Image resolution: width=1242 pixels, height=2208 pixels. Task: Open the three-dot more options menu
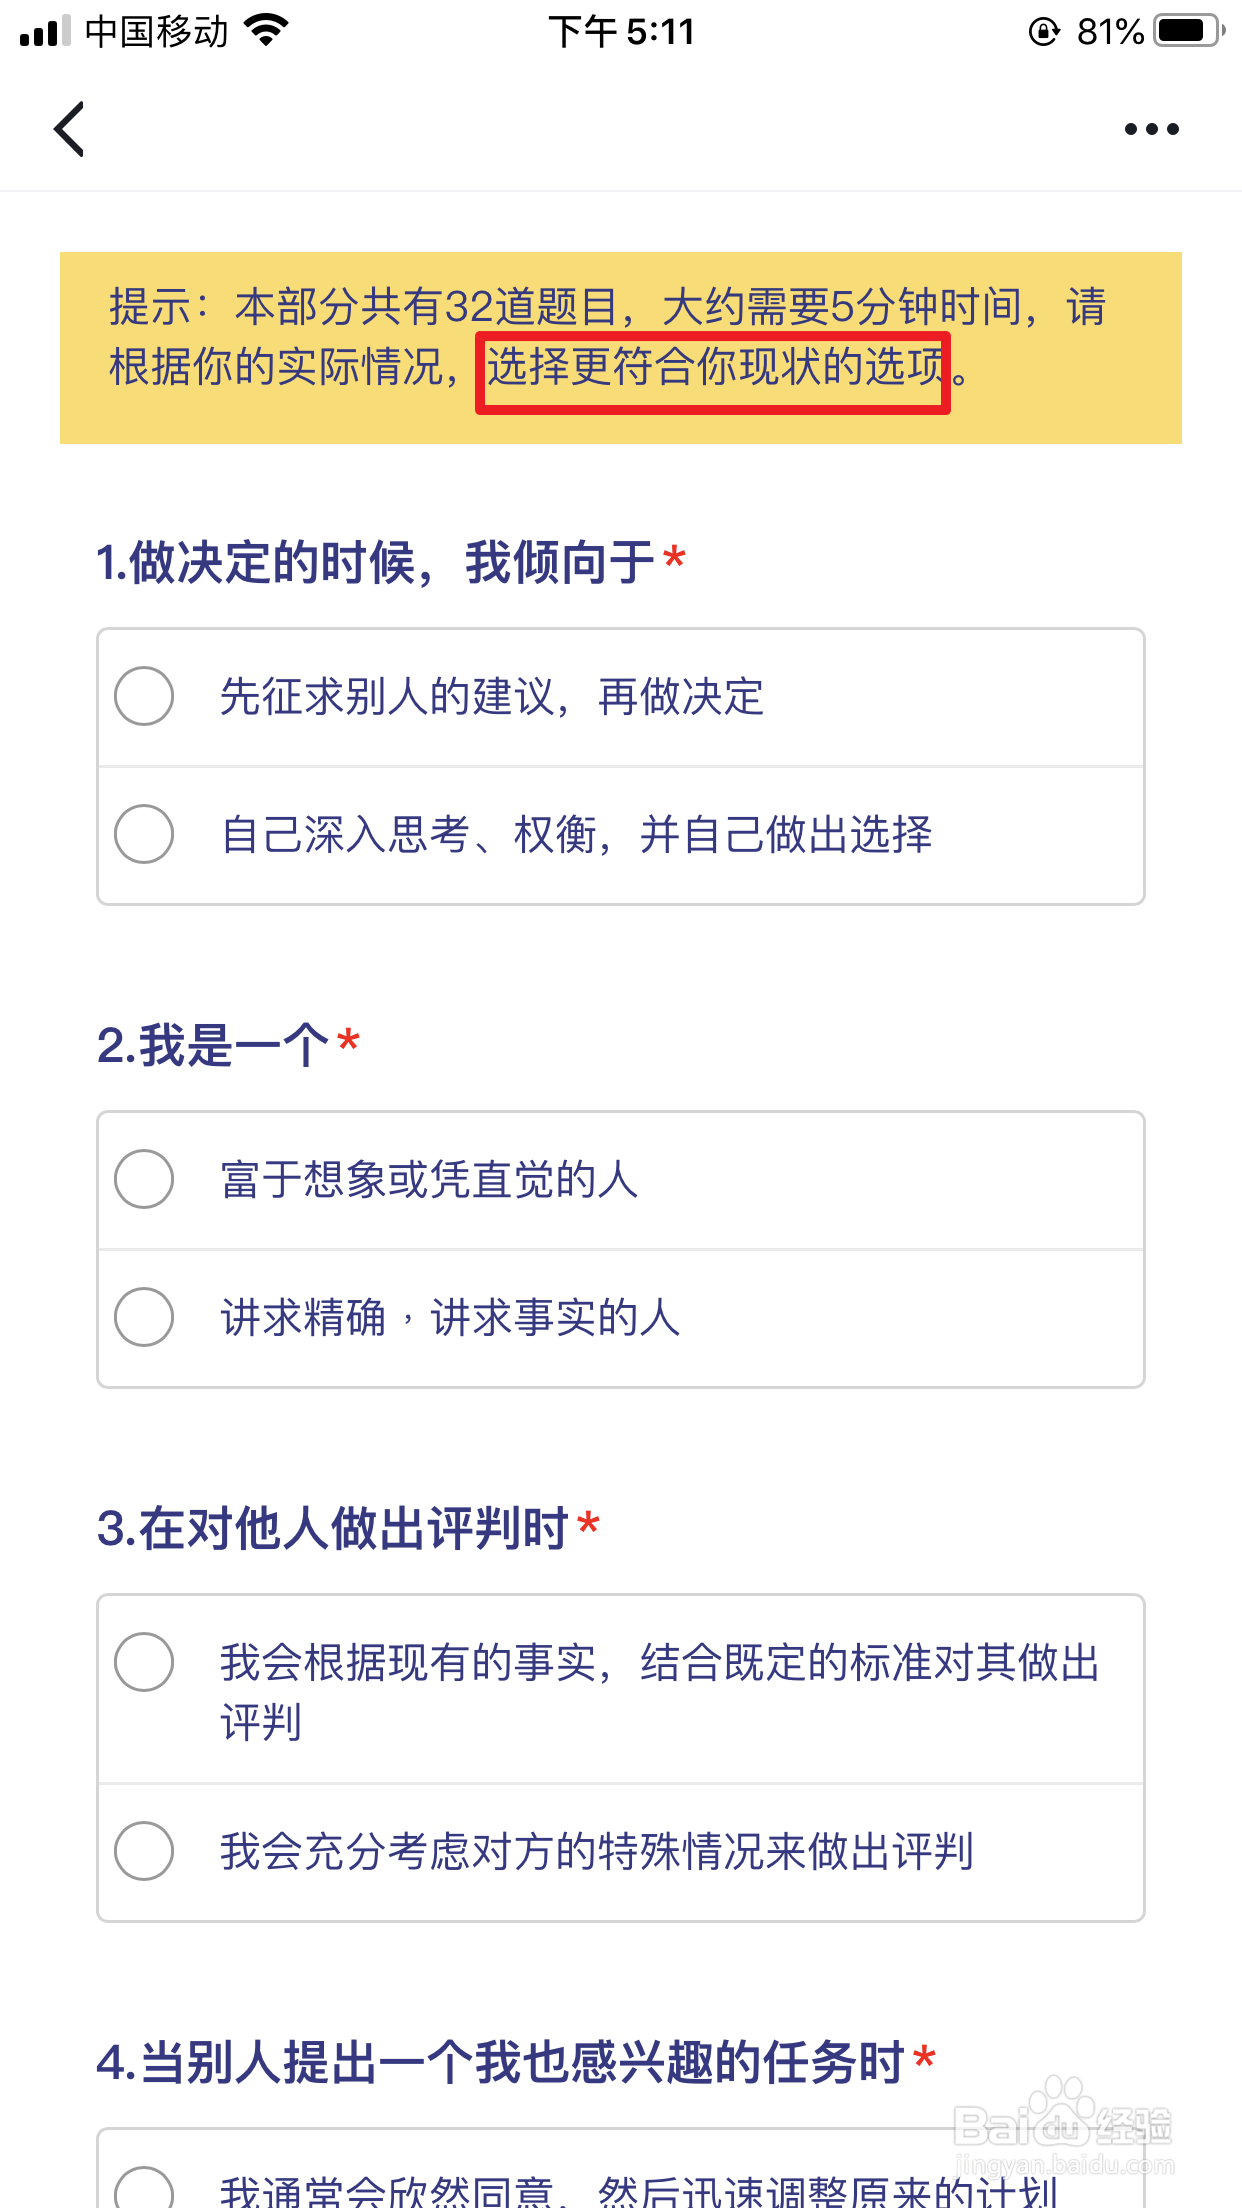1151,129
